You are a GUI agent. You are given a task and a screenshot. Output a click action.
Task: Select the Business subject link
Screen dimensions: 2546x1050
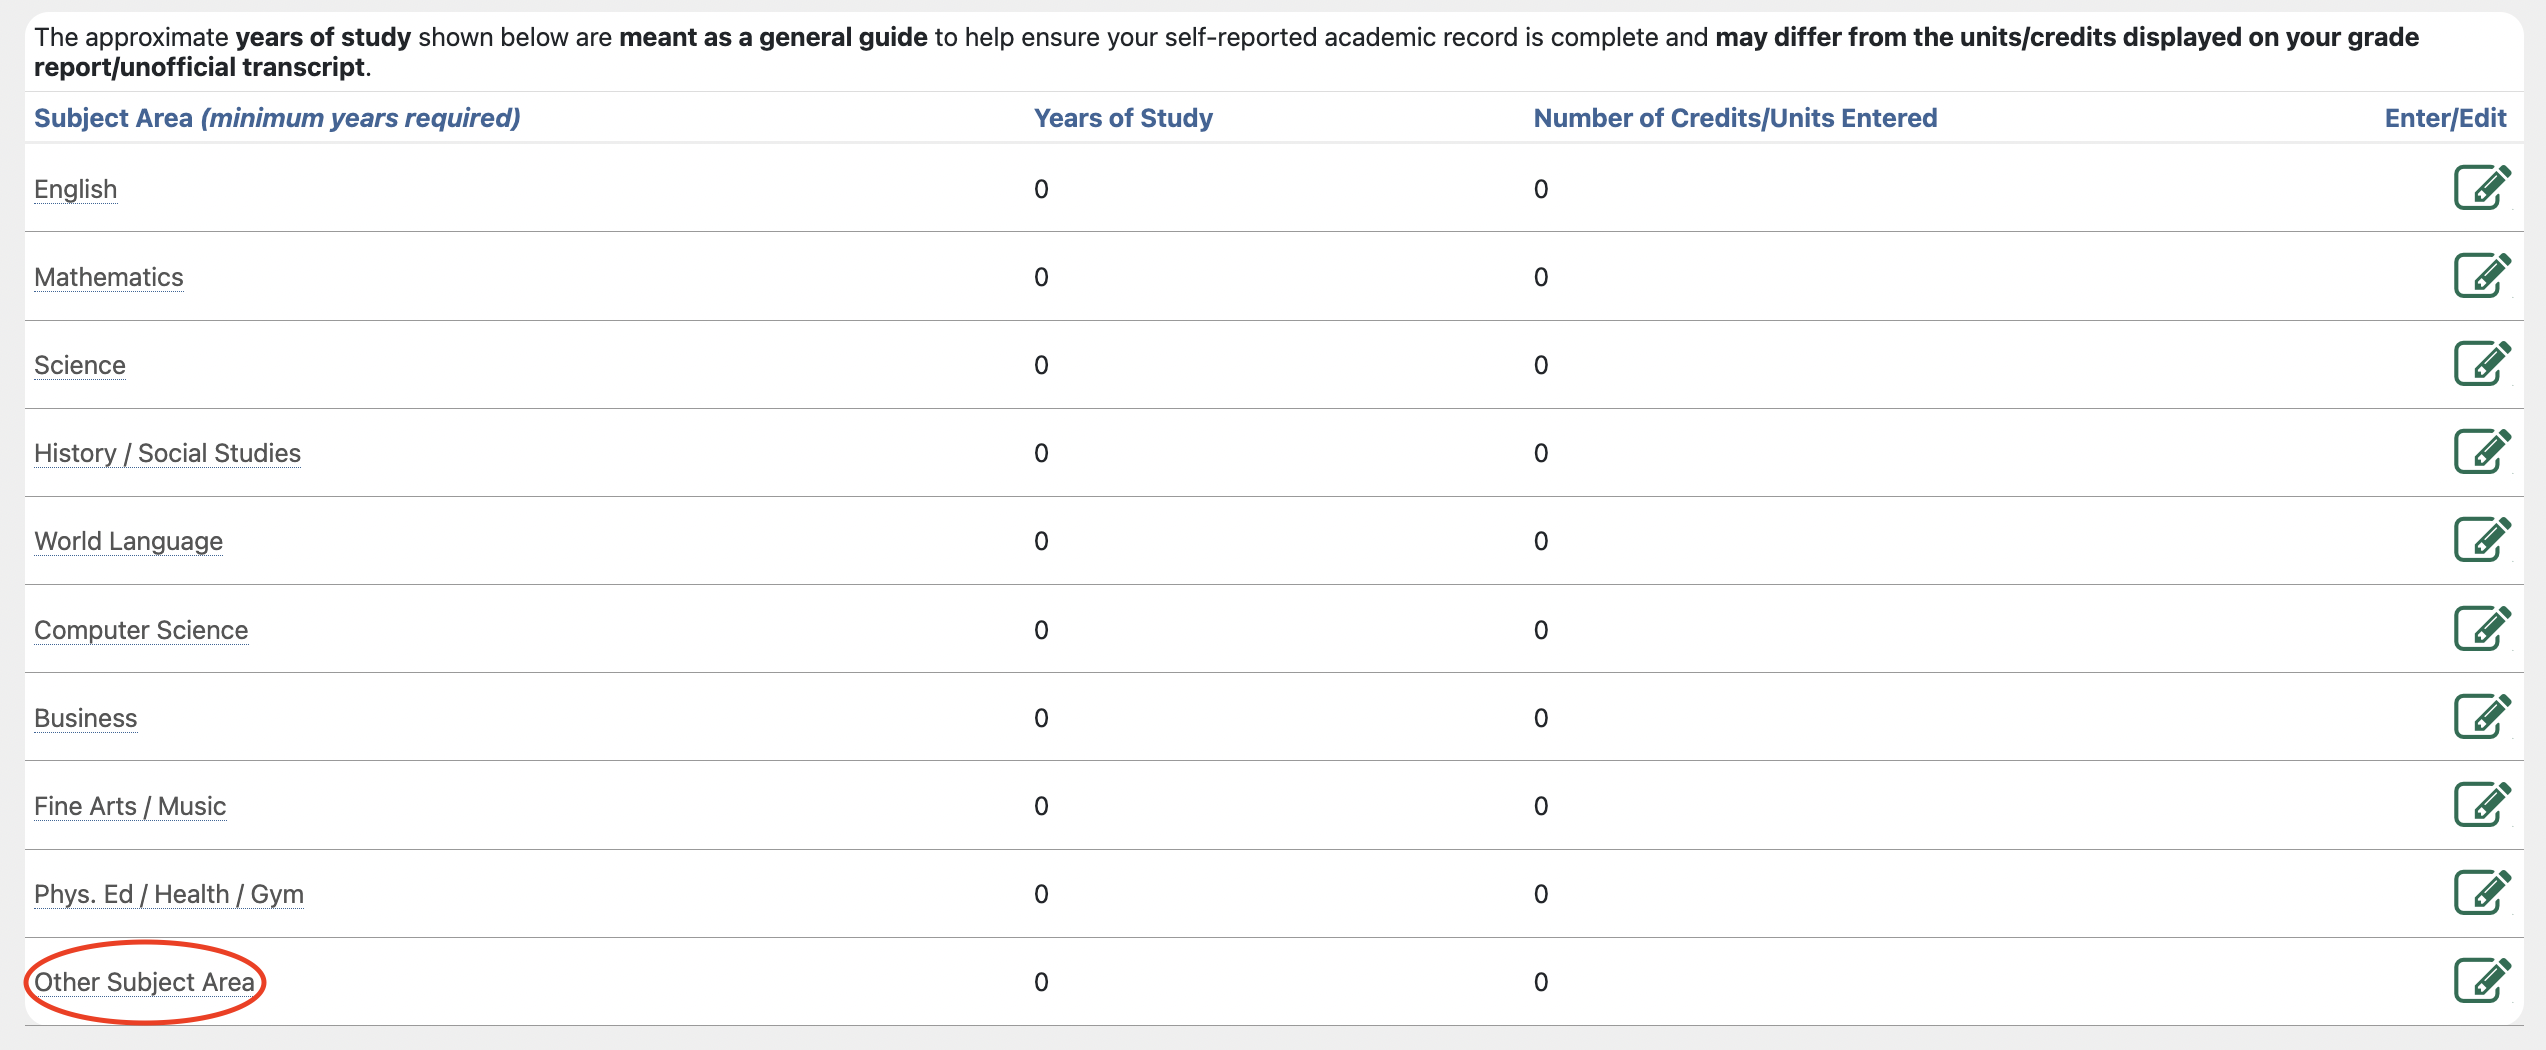[x=86, y=718]
